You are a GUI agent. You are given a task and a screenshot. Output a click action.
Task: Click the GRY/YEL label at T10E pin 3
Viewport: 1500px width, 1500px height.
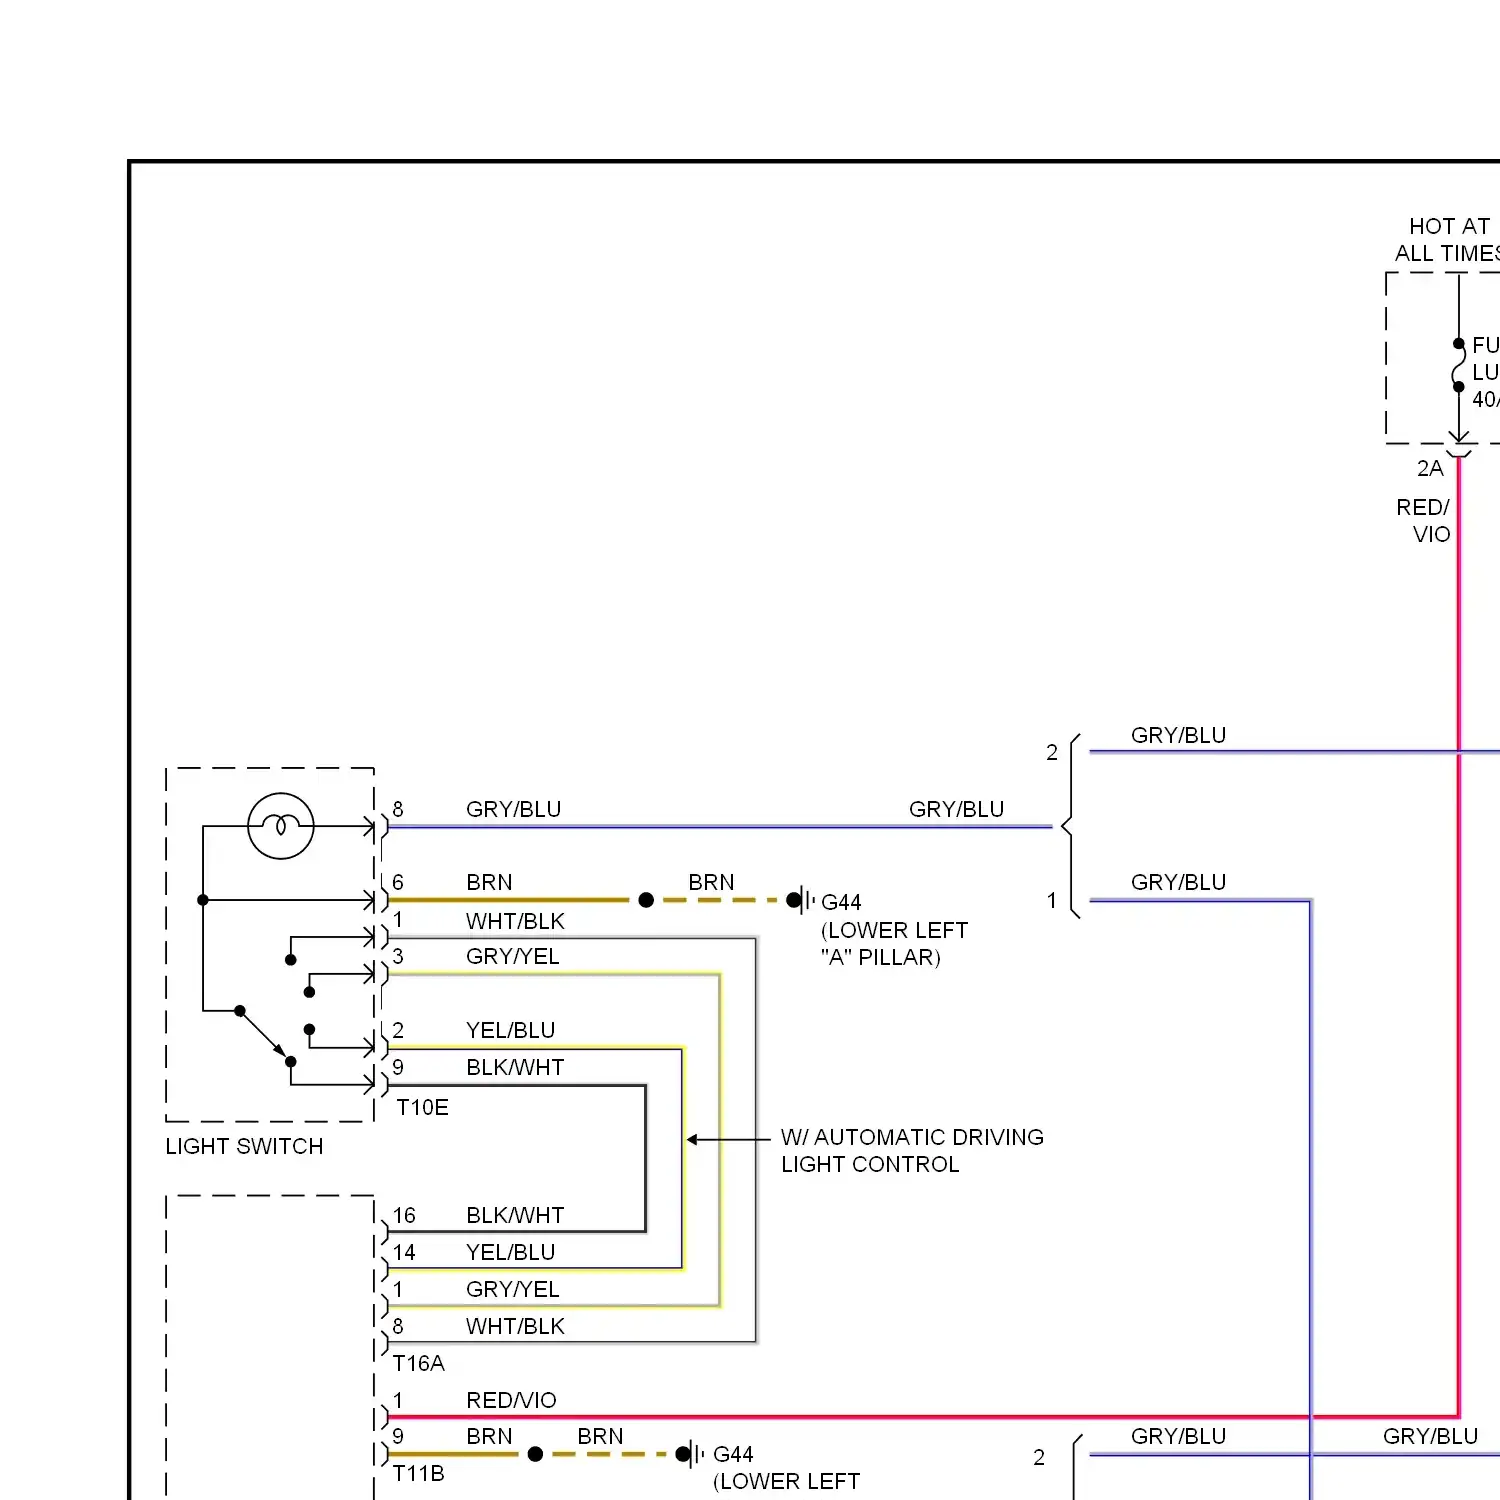[x=512, y=956]
